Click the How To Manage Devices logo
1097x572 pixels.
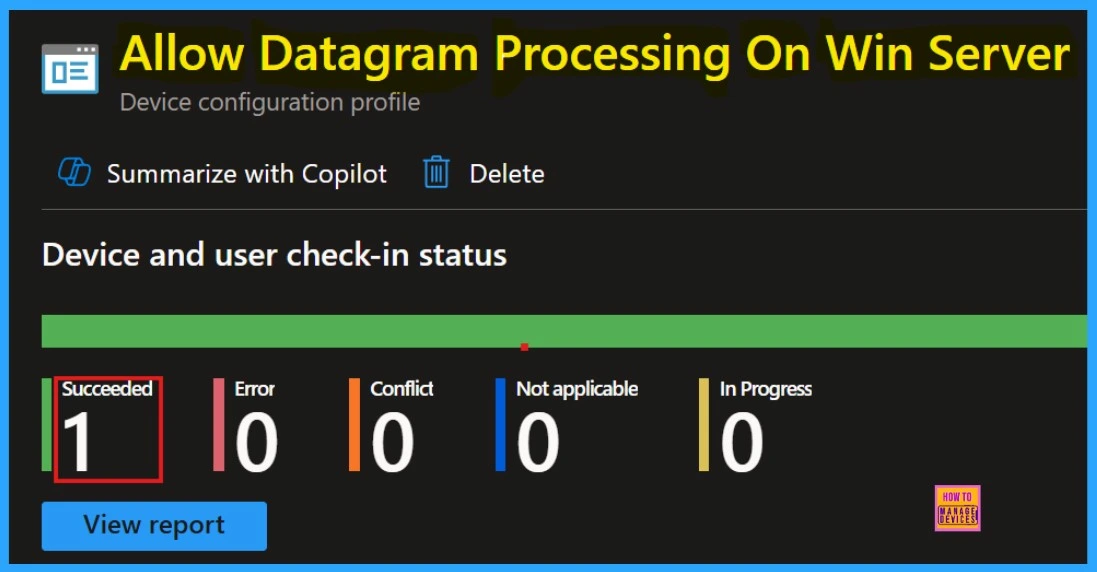pyautogui.click(x=957, y=508)
